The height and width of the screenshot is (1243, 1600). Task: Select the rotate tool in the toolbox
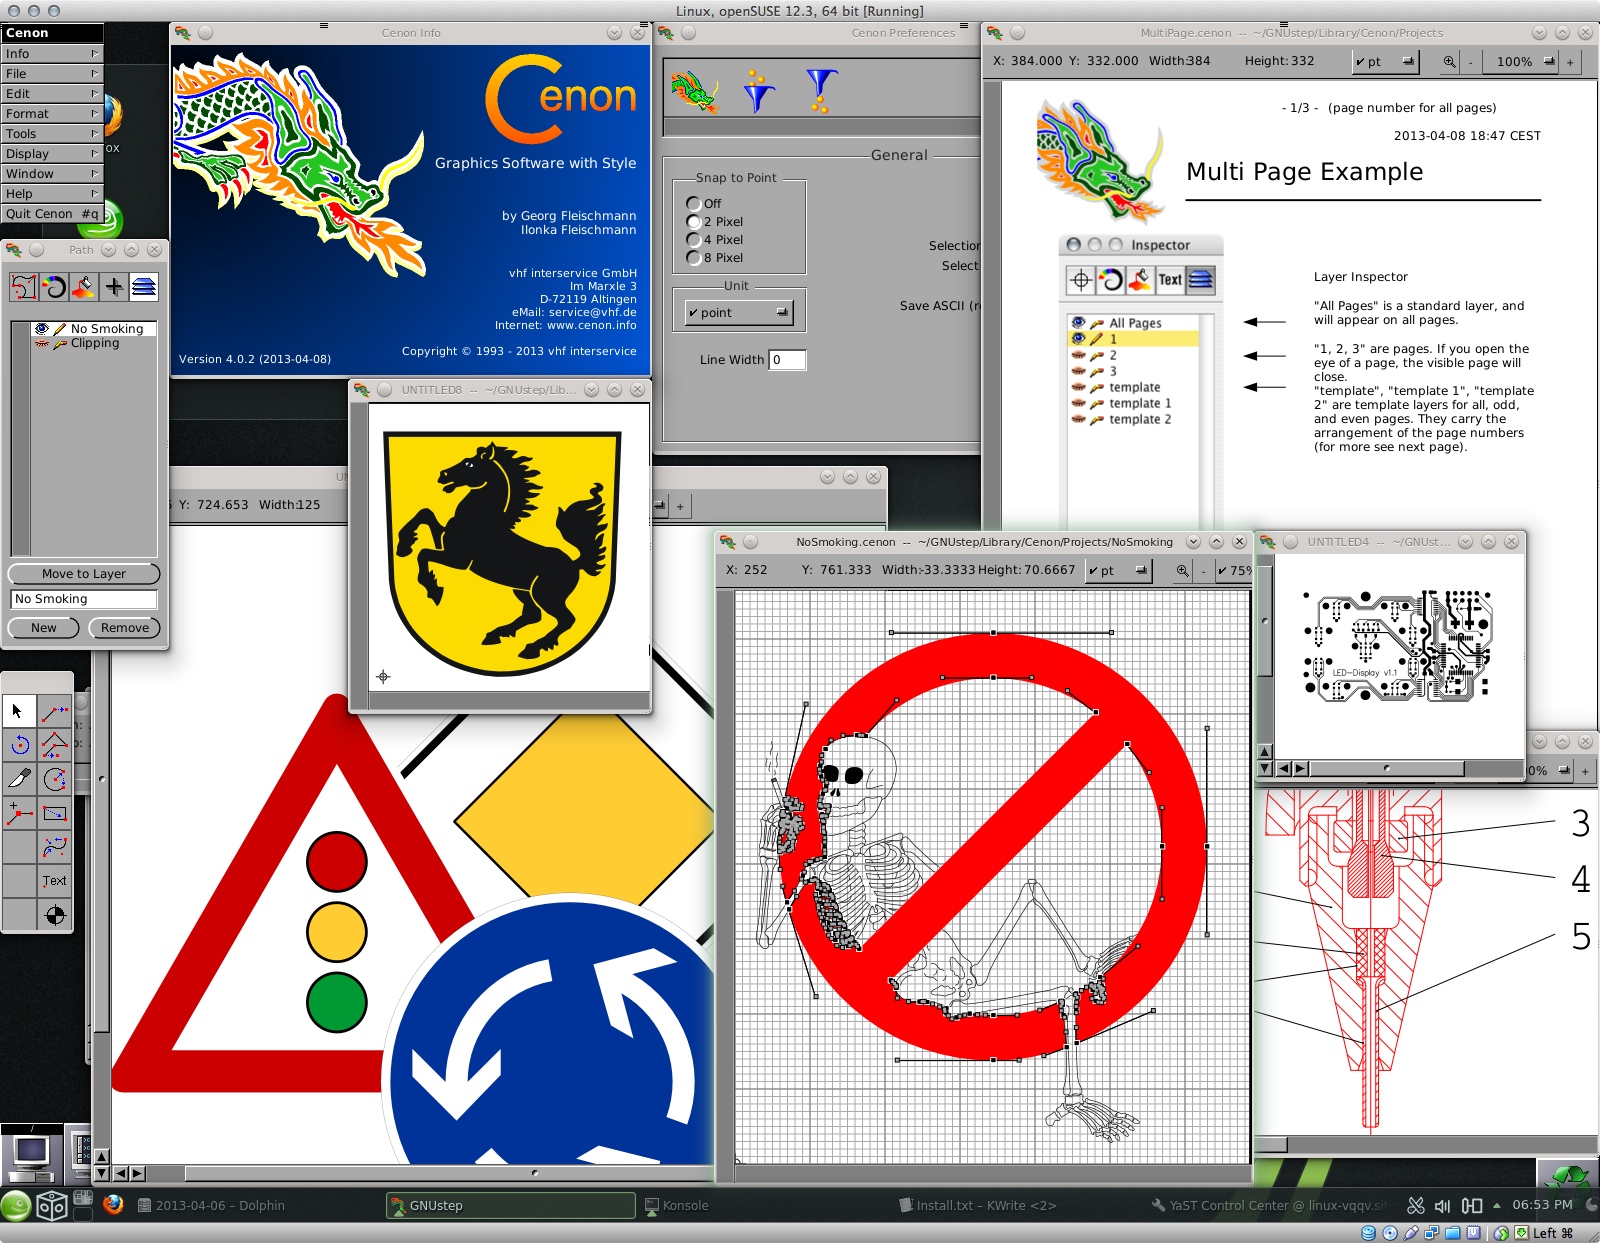[20, 745]
